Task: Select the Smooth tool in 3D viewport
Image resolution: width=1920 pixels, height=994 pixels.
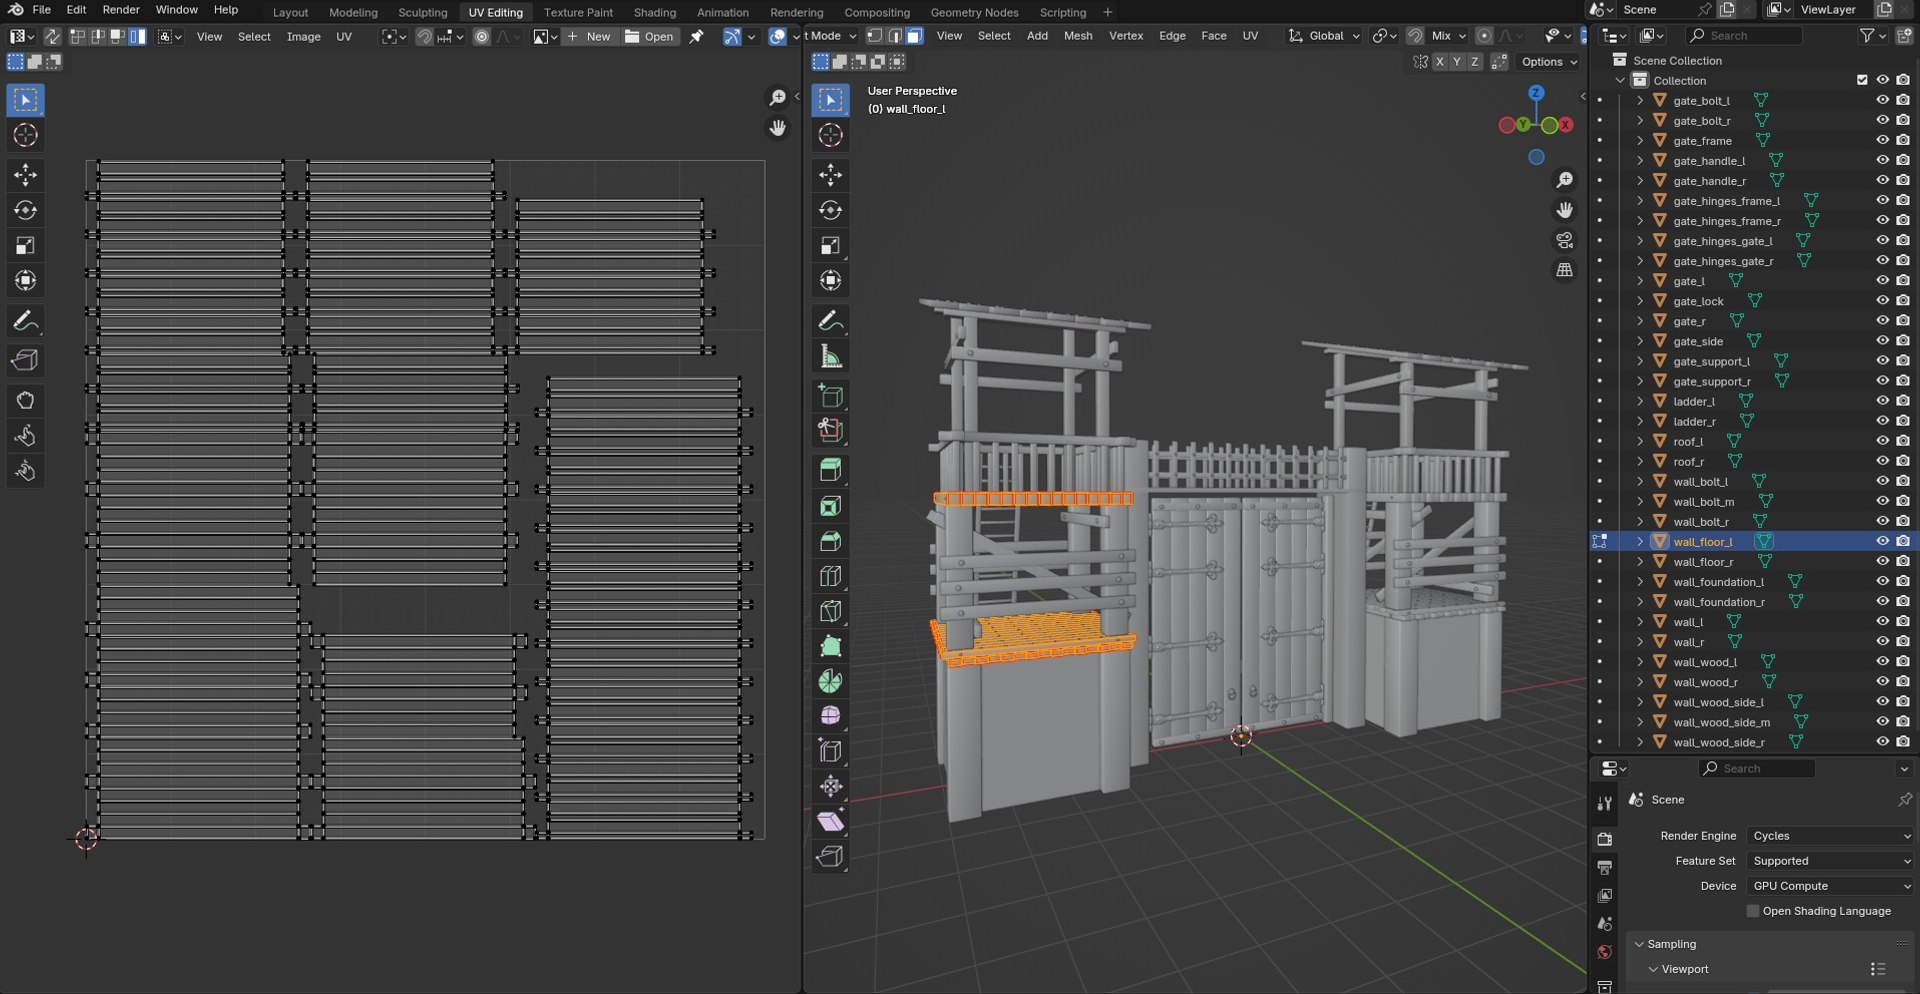Action: click(830, 716)
